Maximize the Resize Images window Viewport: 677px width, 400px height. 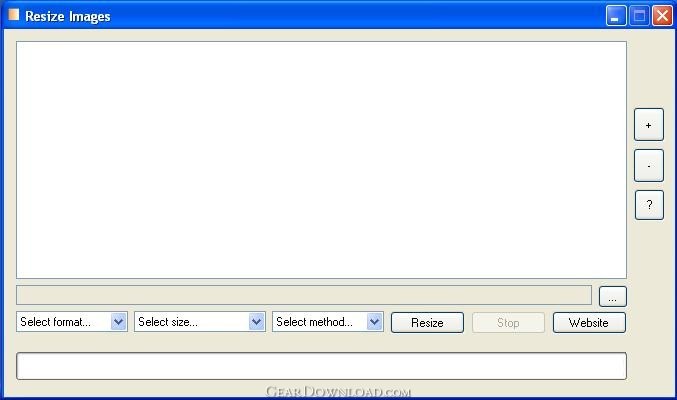point(639,15)
